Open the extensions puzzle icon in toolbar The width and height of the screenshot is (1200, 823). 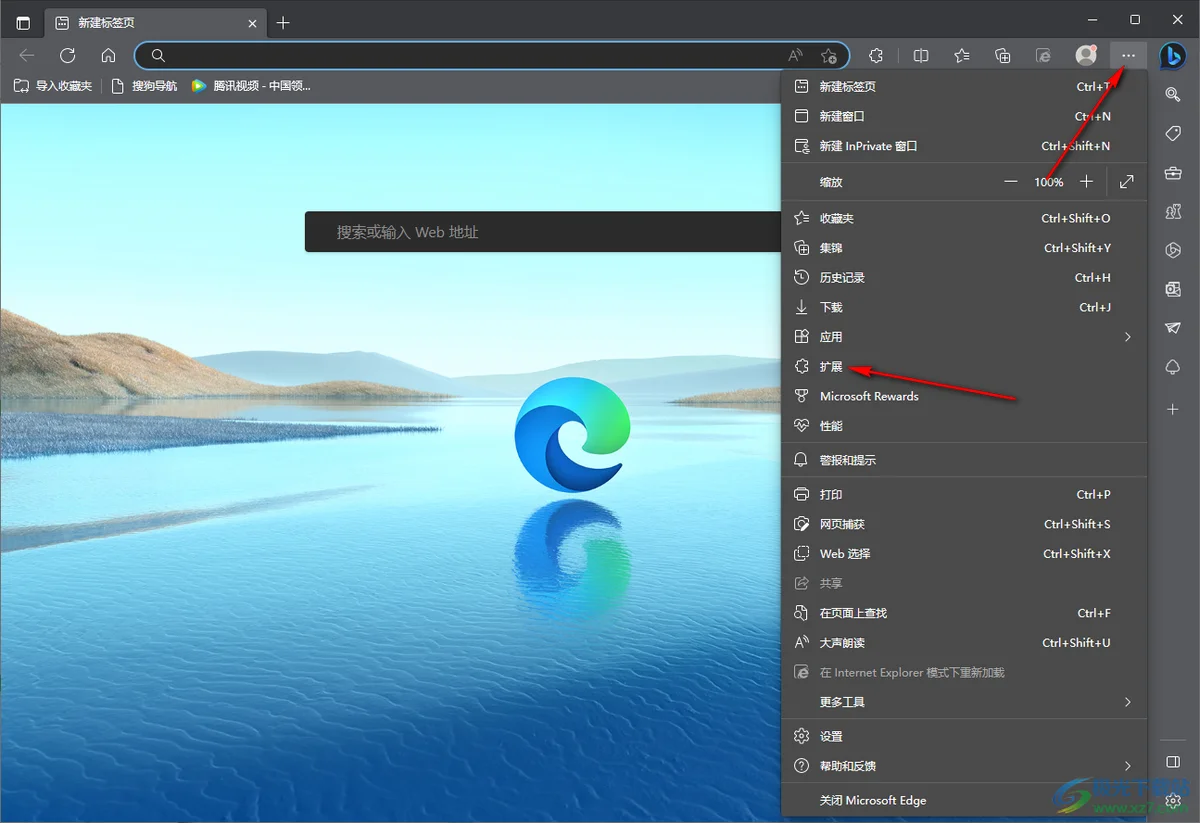pyautogui.click(x=876, y=56)
